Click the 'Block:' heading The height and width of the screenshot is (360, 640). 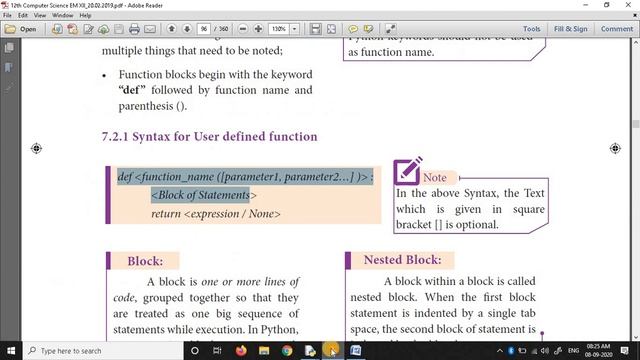145,261
